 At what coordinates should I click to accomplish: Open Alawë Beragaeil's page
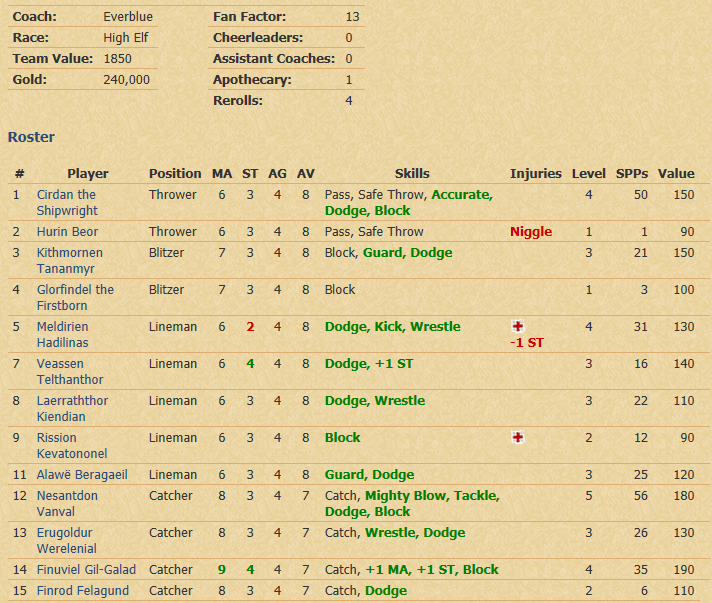coord(82,474)
